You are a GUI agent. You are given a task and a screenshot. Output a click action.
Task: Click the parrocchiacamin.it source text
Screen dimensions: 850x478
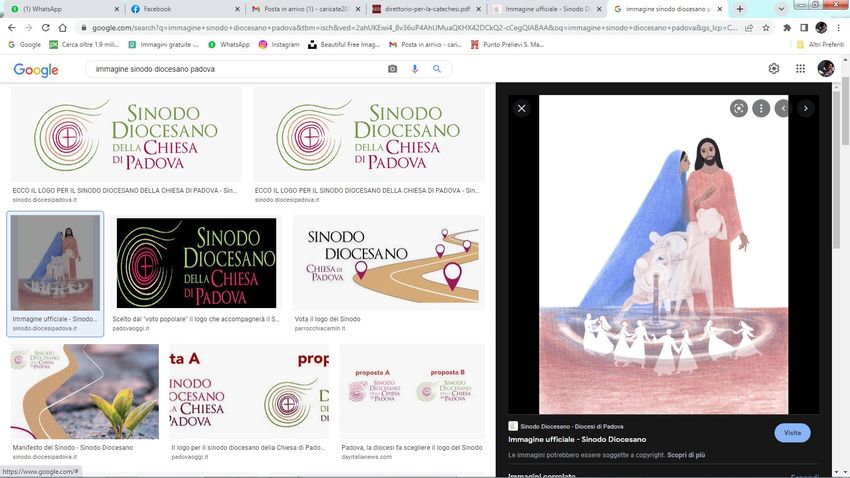point(319,328)
